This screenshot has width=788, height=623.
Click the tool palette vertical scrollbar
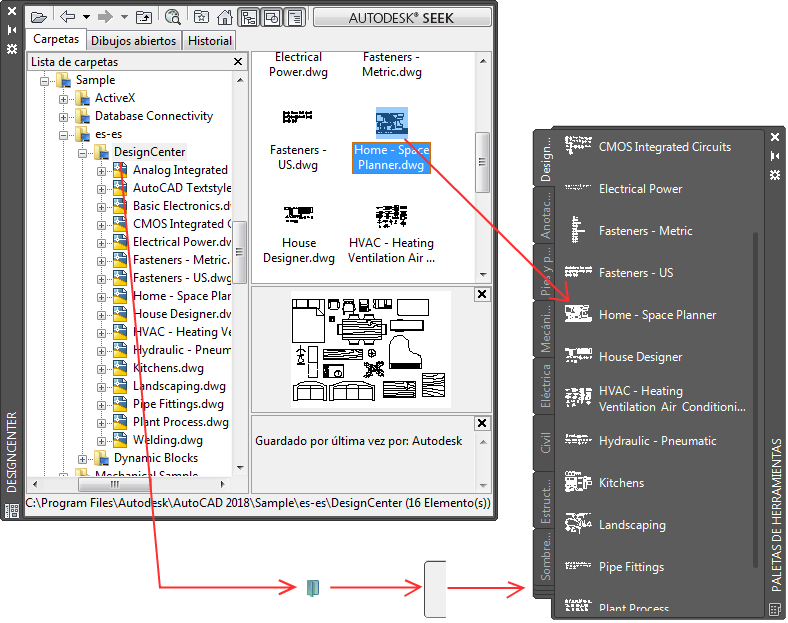[754, 400]
